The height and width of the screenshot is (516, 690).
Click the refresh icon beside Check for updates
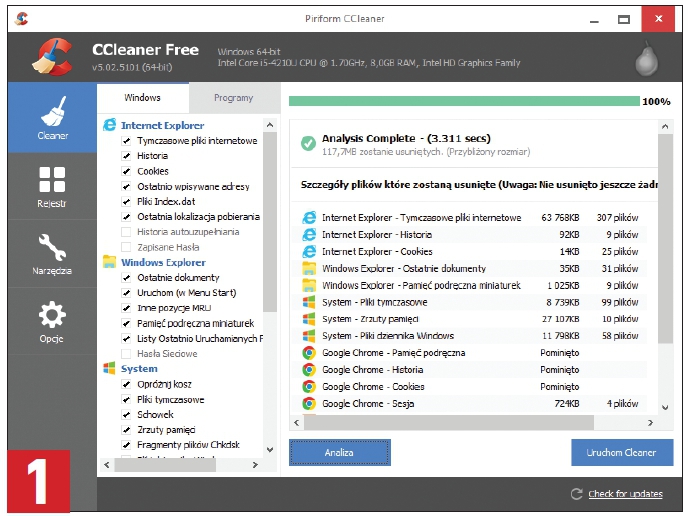pos(576,494)
